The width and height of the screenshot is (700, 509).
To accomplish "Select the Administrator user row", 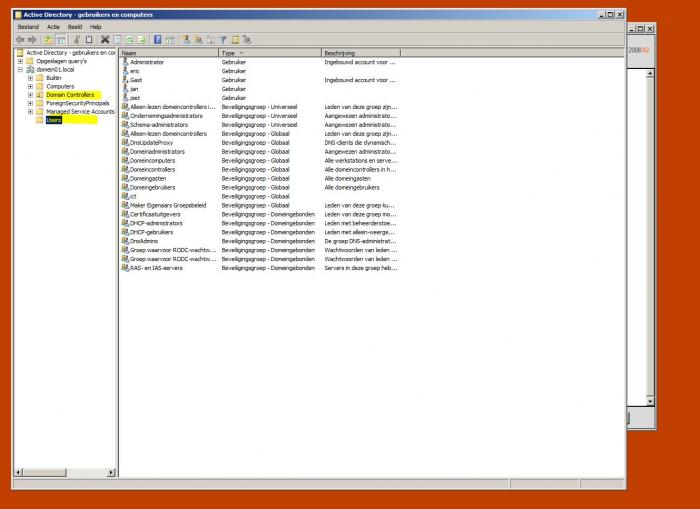I will pos(259,62).
